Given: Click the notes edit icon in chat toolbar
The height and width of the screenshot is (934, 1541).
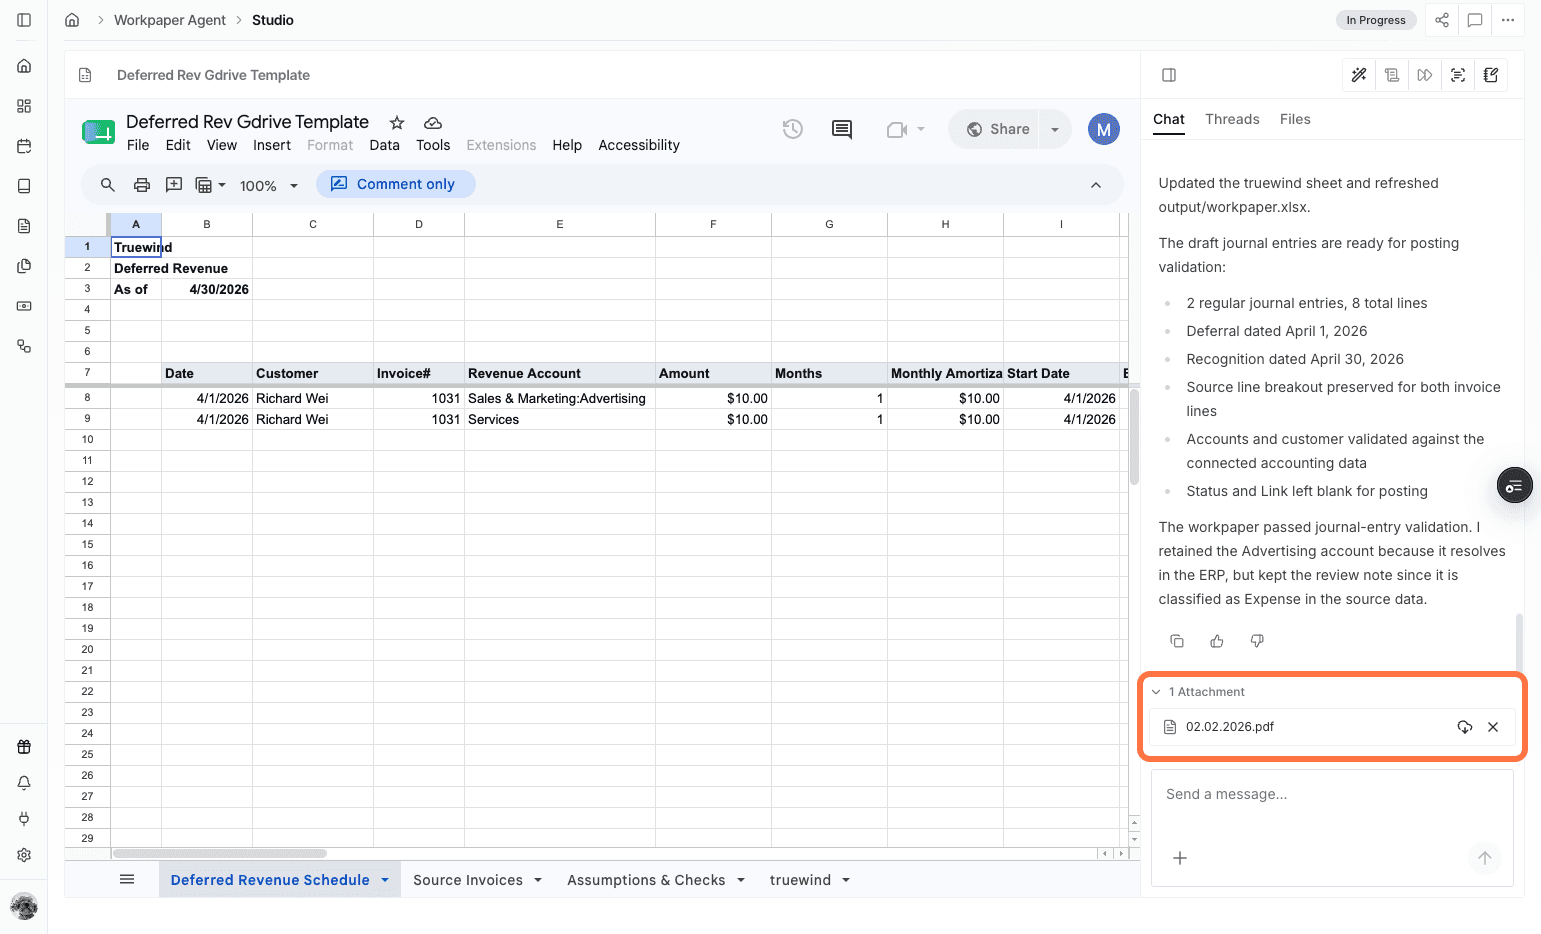Looking at the screenshot, I should [x=1491, y=75].
